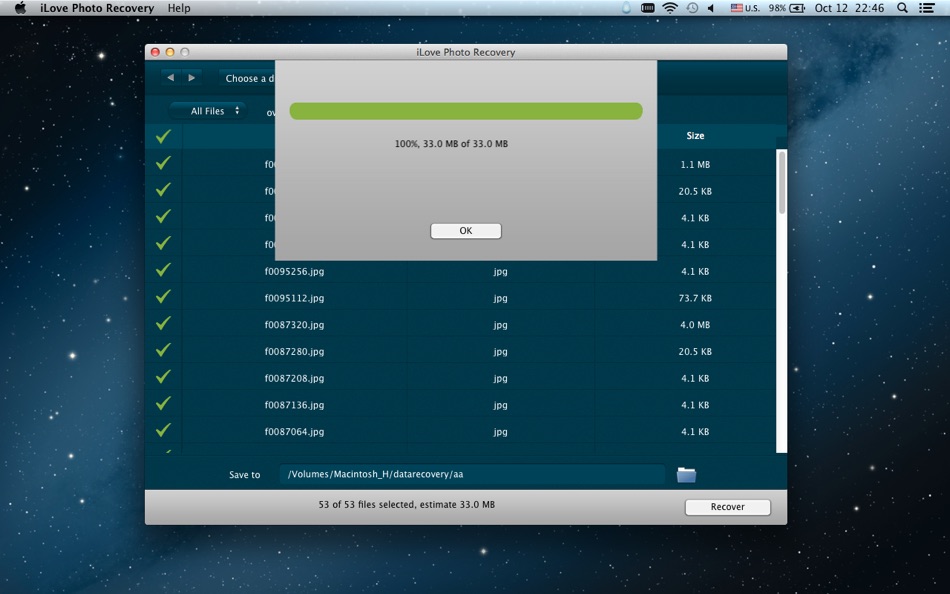This screenshot has width=950, height=594.
Task: Click the 98% battery percentage text
Action: click(777, 8)
